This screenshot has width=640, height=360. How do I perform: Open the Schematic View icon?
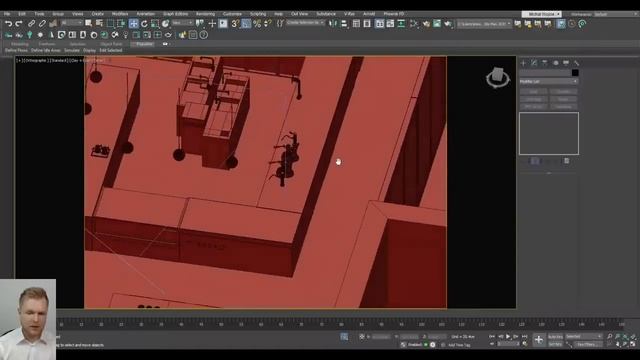pyautogui.click(x=402, y=24)
